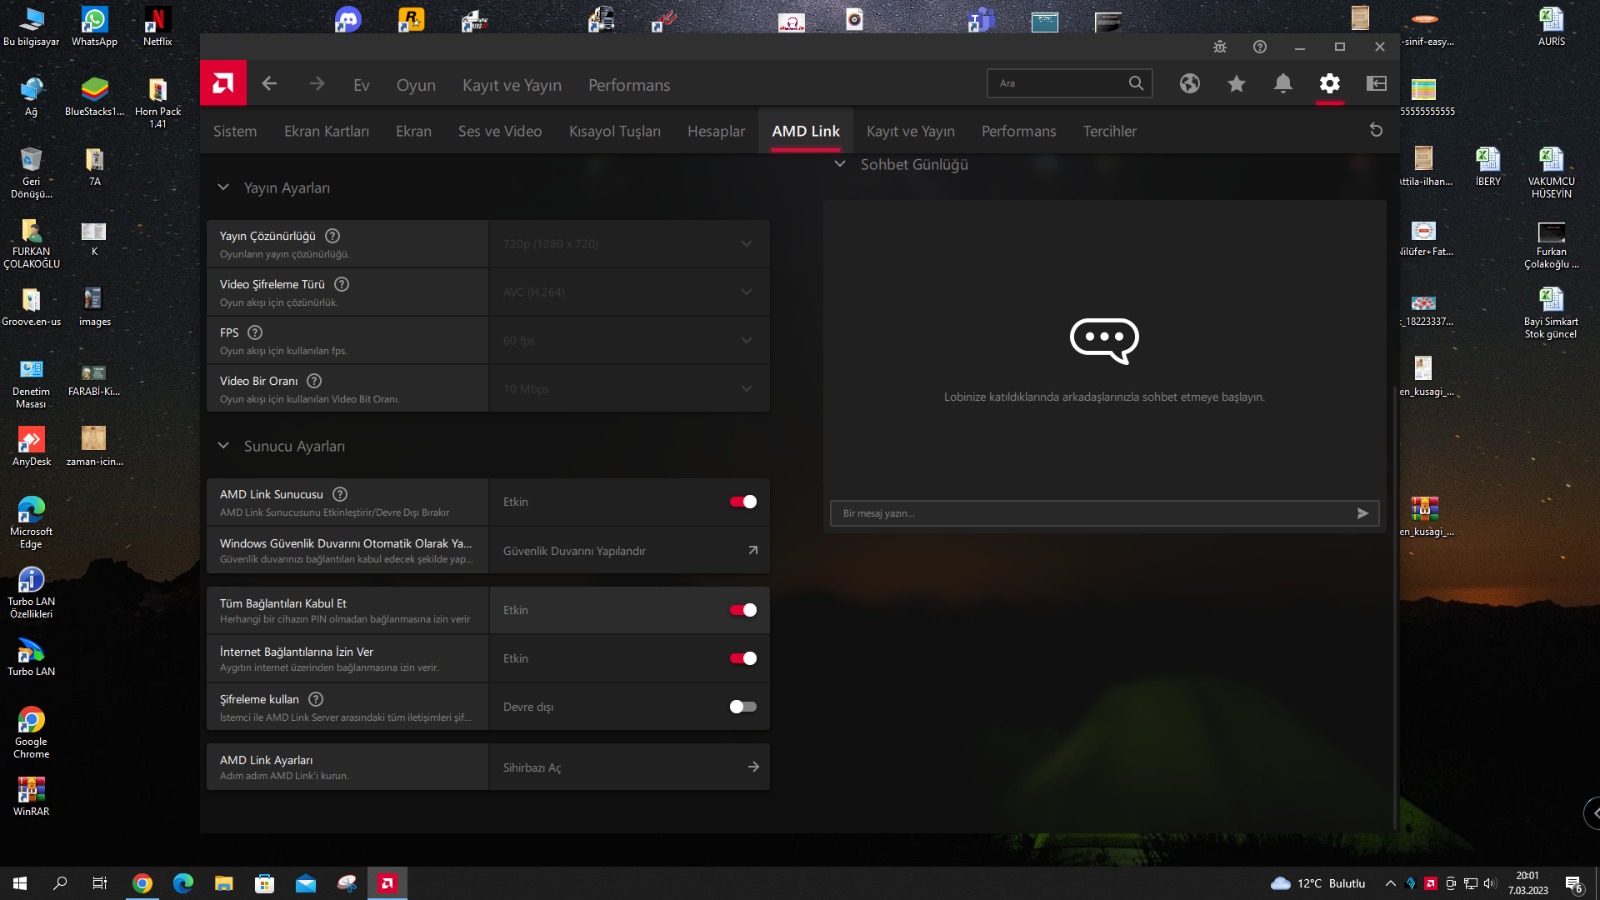1600x900 pixels.
Task: Open AnyDesk desktop shortcut
Action: (x=31, y=447)
